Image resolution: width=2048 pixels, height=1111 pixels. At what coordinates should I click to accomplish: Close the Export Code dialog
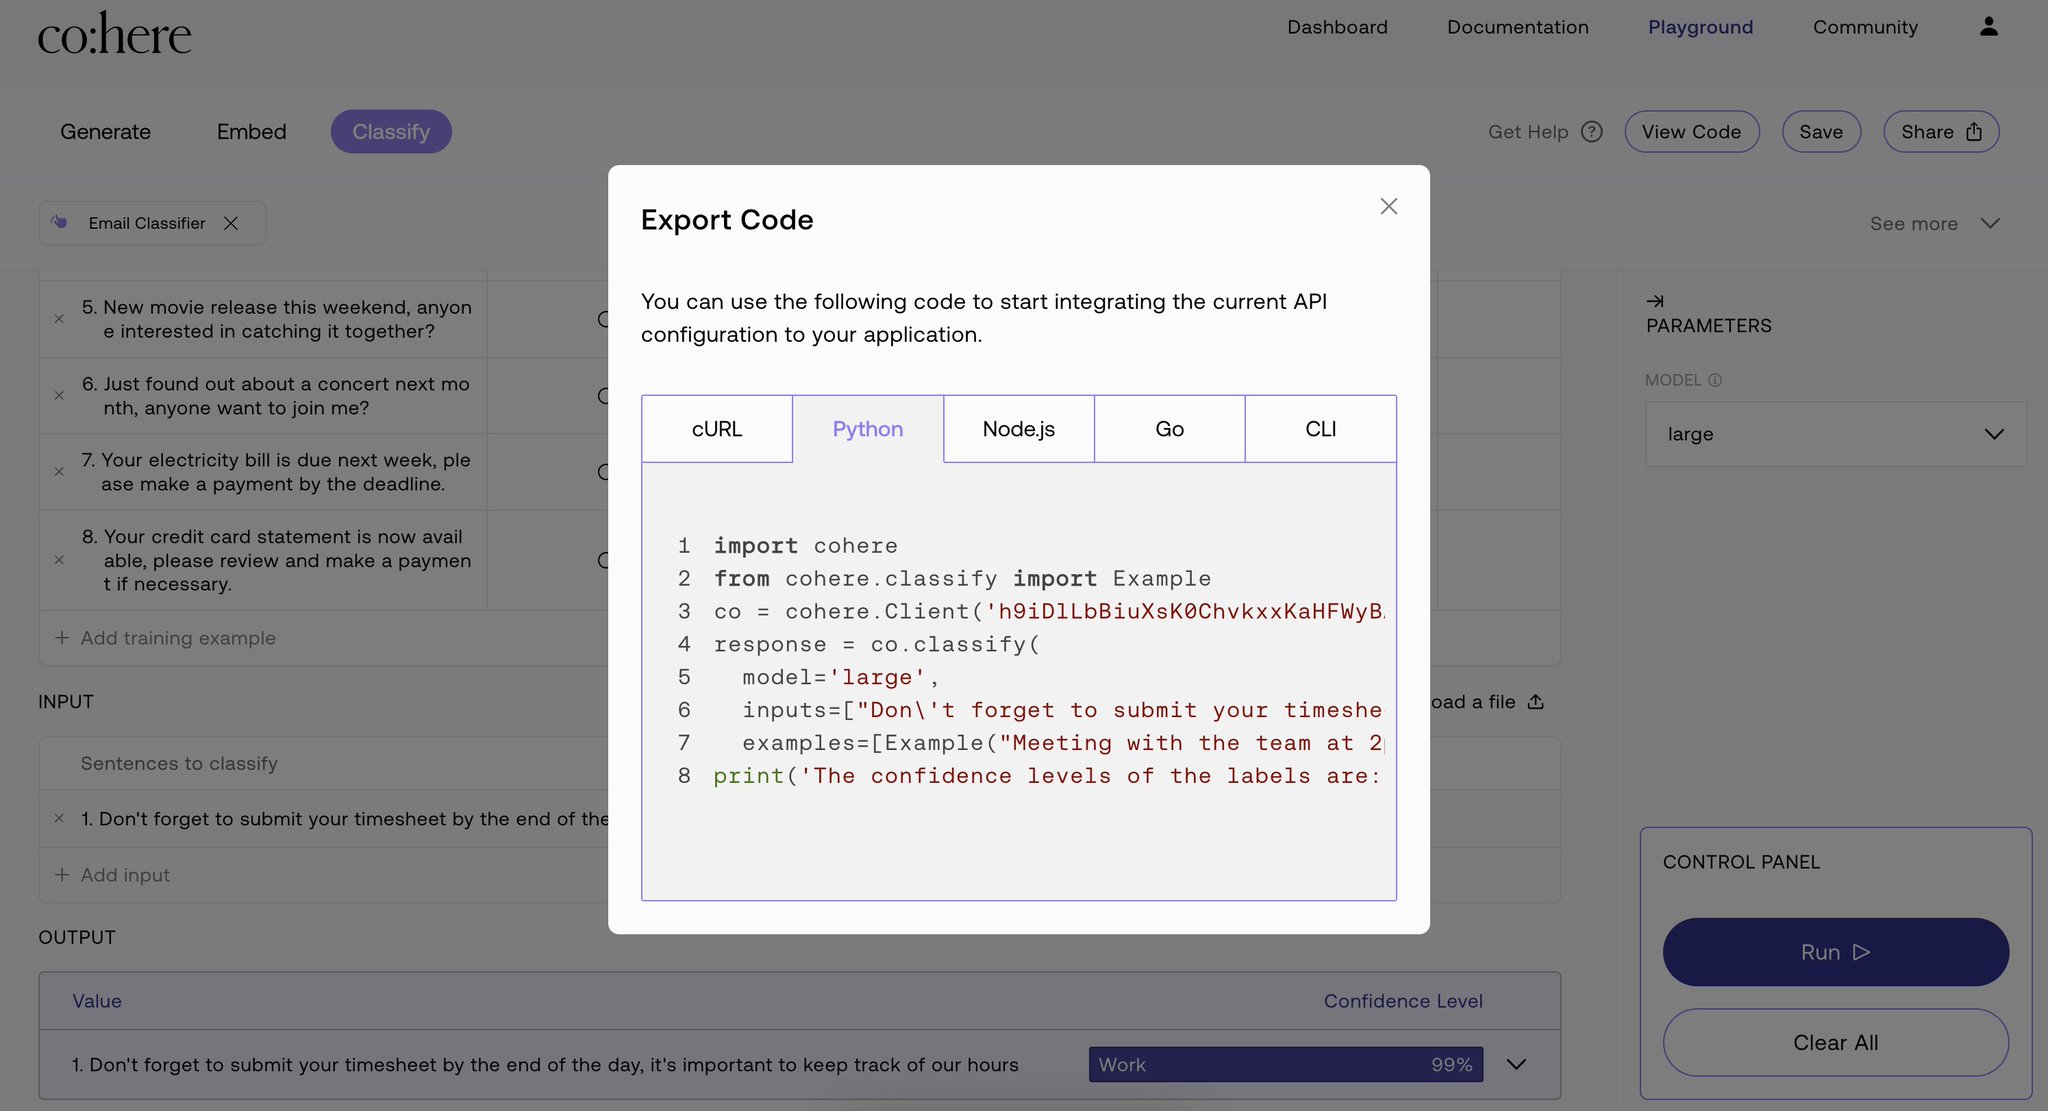pos(1388,206)
